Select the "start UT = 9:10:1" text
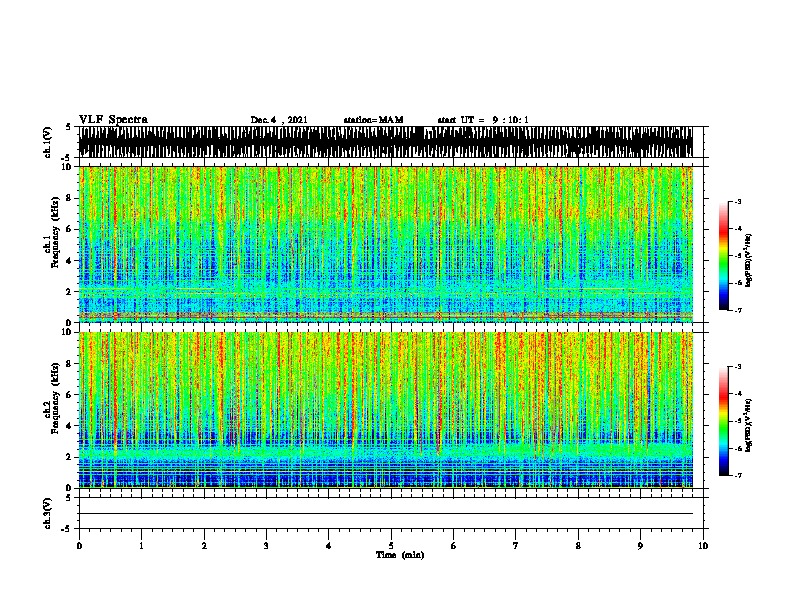Screen dimensions: 792x612 click(483, 120)
